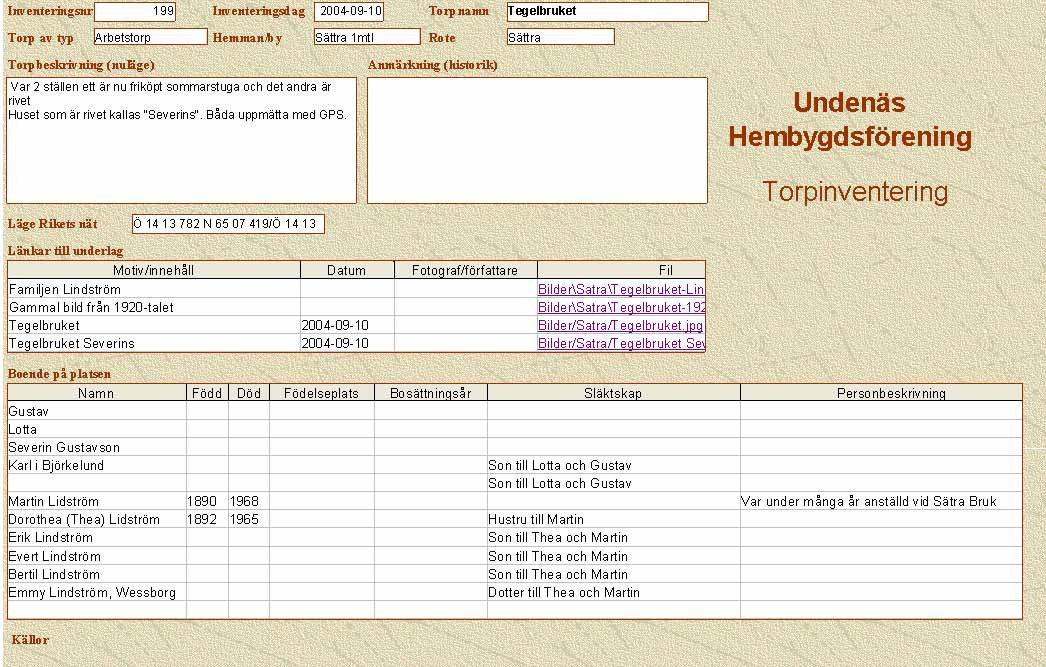Select the Rote field containing Sättra
Viewport: 1046px width, 667px height.
[x=559, y=37]
